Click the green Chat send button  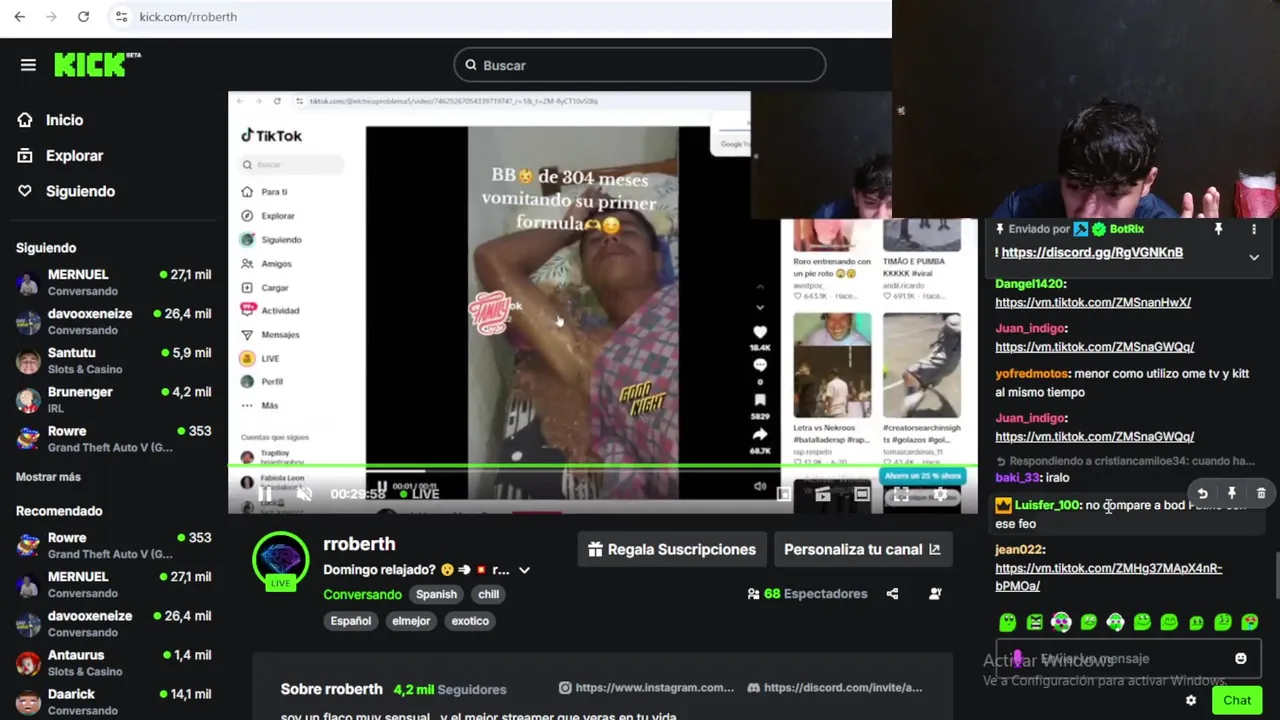point(1237,700)
